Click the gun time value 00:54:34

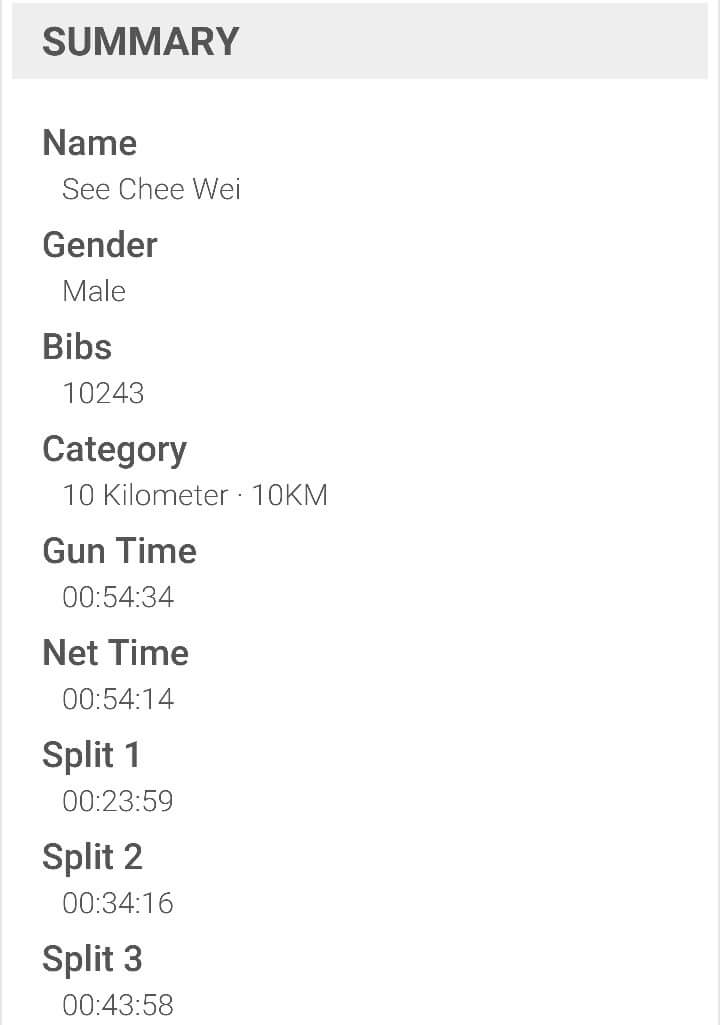tap(118, 597)
